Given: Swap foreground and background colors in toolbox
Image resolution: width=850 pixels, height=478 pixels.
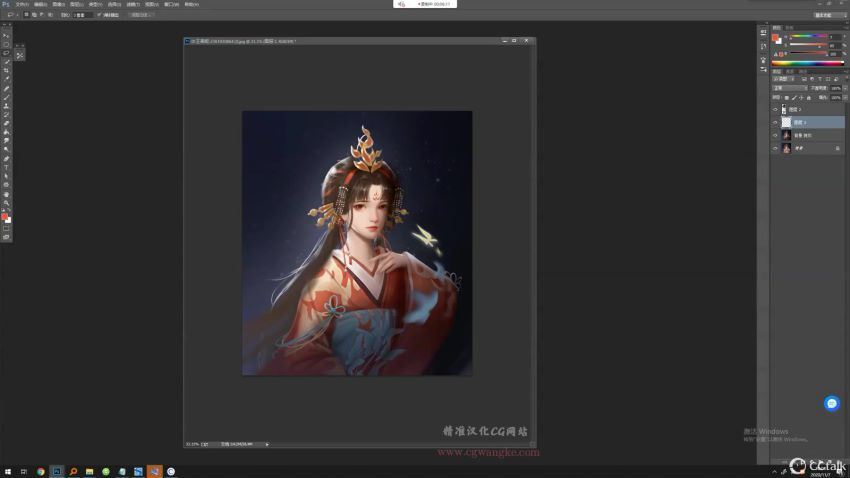Looking at the screenshot, I should (x=9, y=211).
